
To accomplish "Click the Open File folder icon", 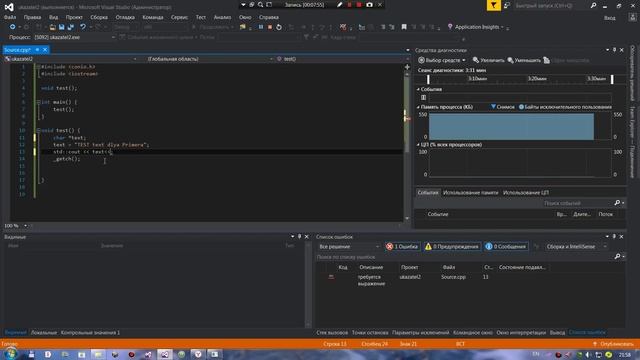I will (x=52, y=27).
